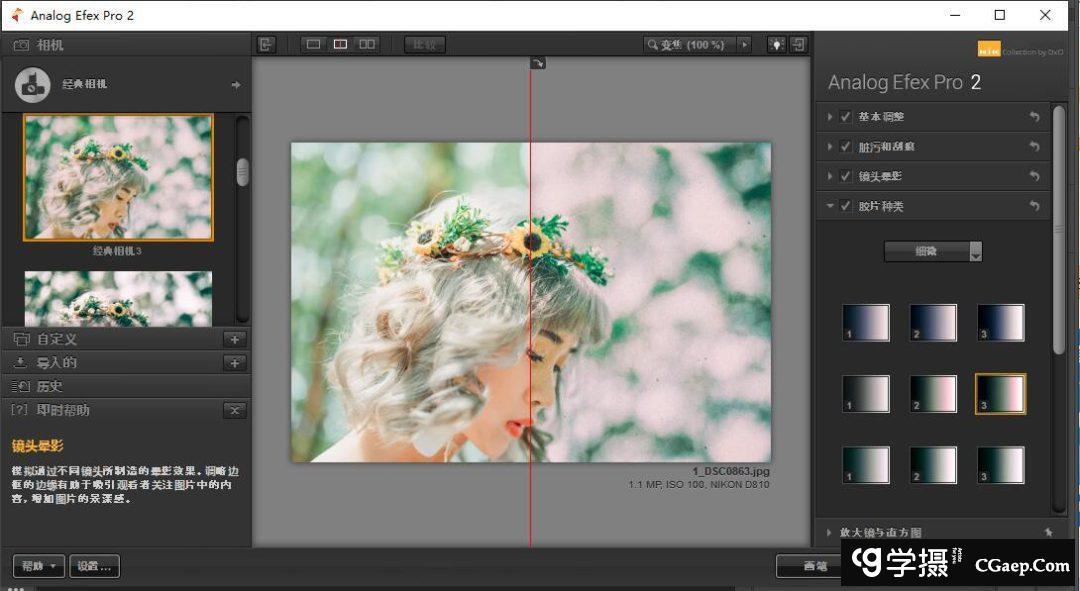
Task: Disable the 脏污和刮痕 checkbox
Action: coord(846,147)
